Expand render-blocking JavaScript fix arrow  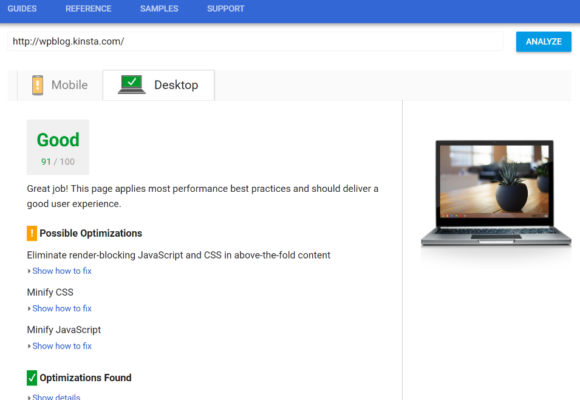pos(29,271)
